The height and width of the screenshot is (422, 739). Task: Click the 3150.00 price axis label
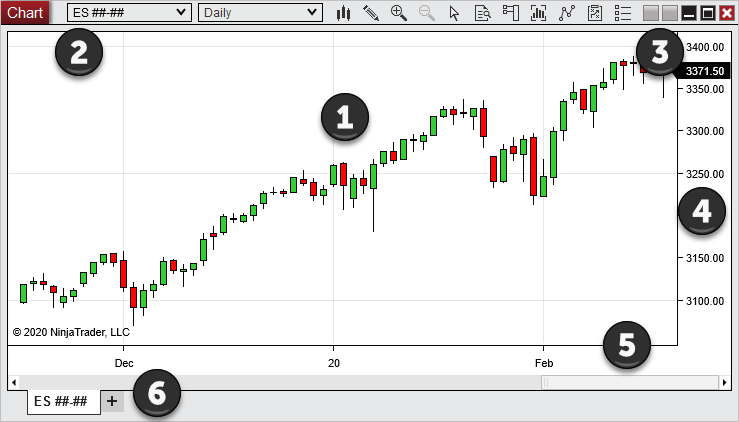pyautogui.click(x=705, y=258)
